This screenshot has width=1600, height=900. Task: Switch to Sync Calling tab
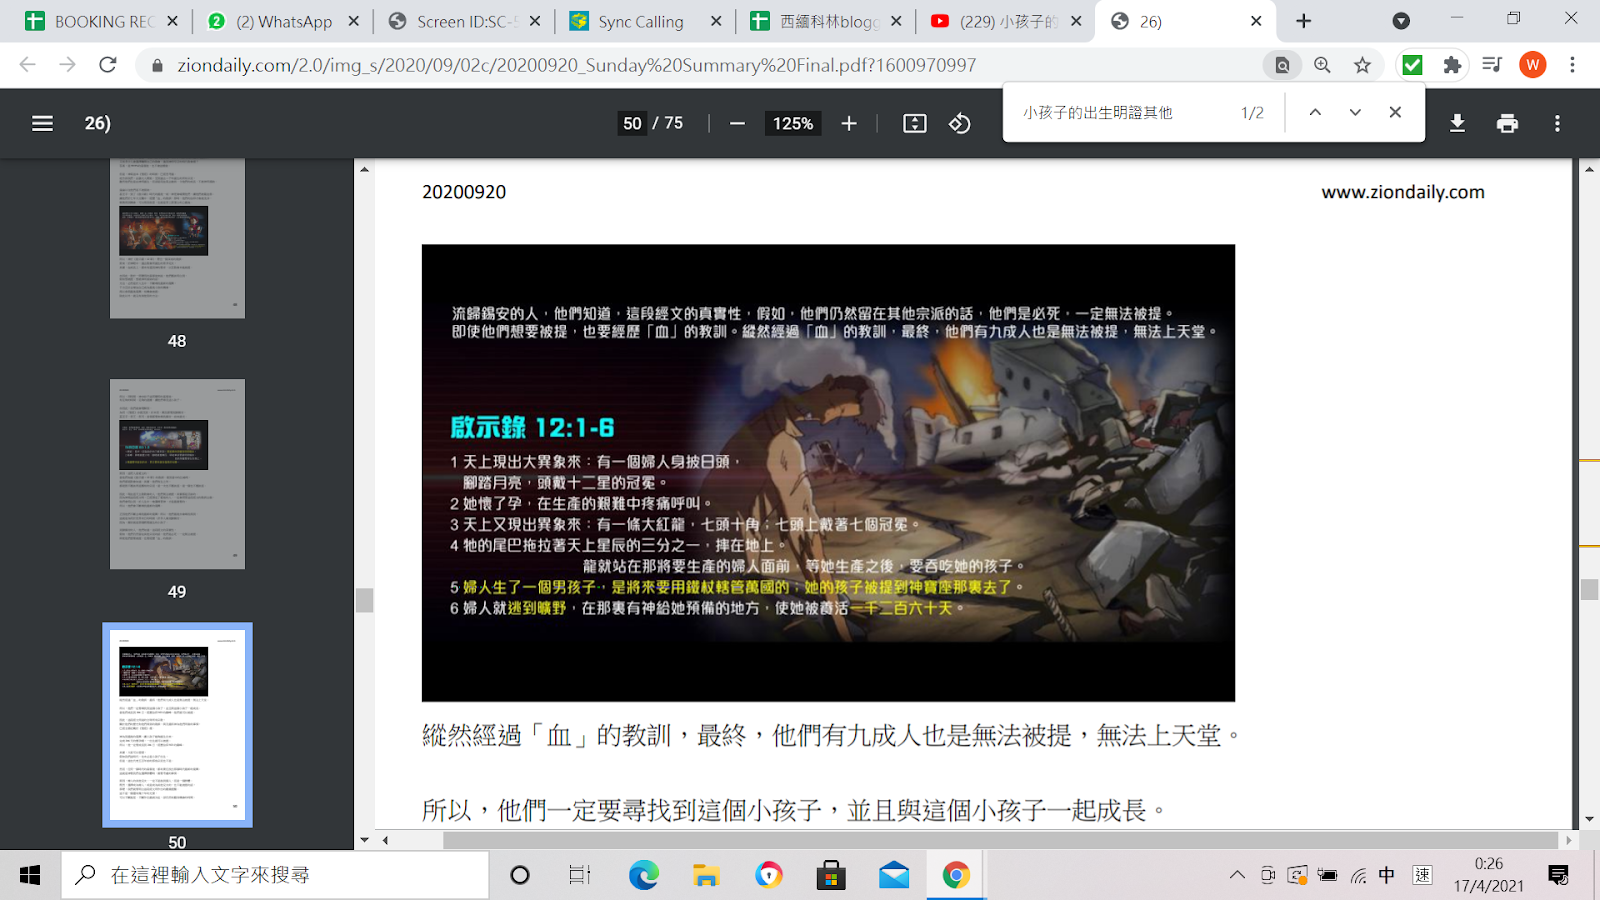(645, 21)
